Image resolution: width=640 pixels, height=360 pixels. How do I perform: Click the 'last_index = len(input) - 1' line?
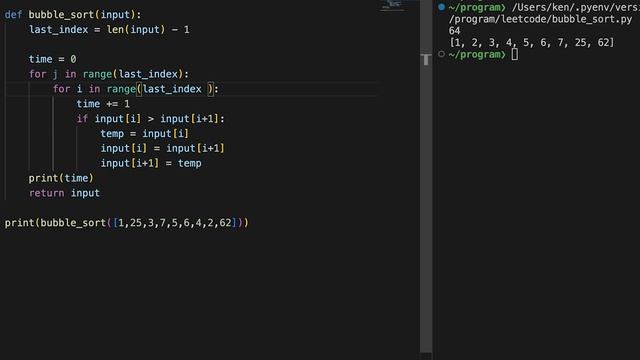click(x=109, y=30)
